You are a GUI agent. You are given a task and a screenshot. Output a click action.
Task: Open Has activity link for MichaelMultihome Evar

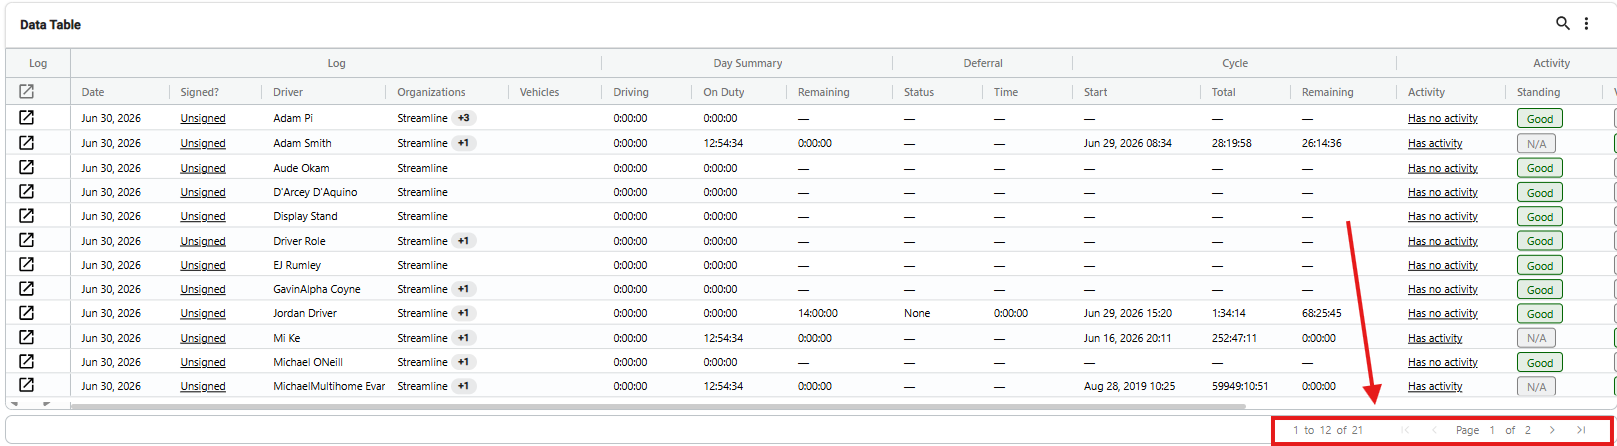tap(1435, 386)
